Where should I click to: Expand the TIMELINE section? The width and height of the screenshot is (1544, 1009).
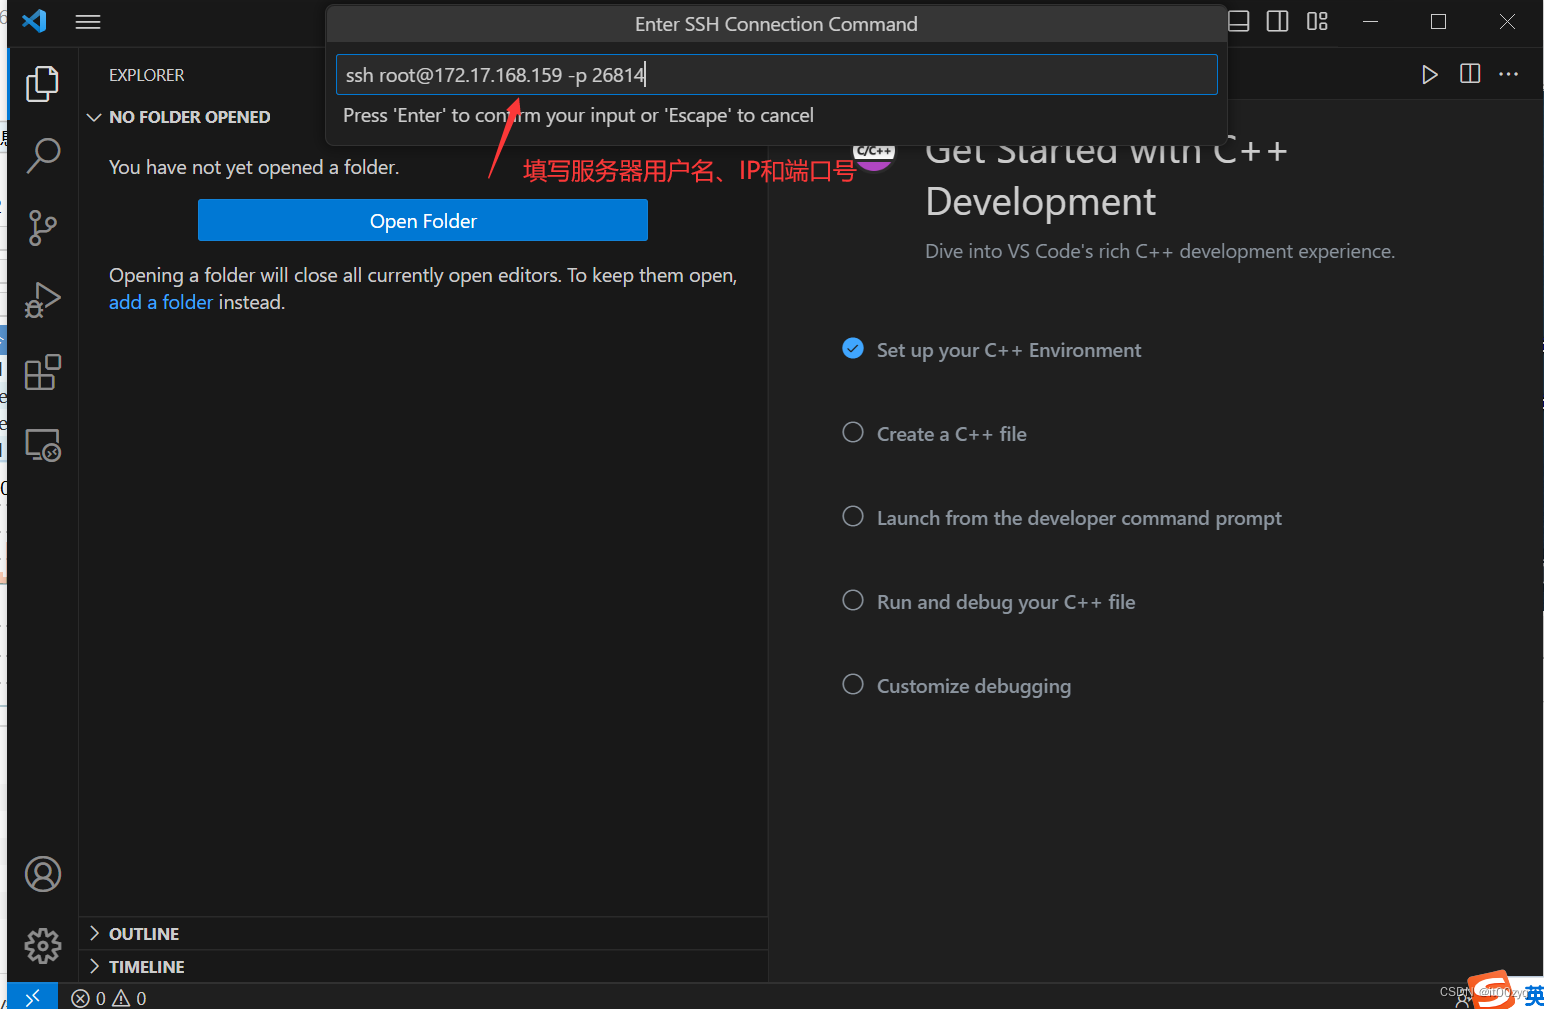coord(147,967)
